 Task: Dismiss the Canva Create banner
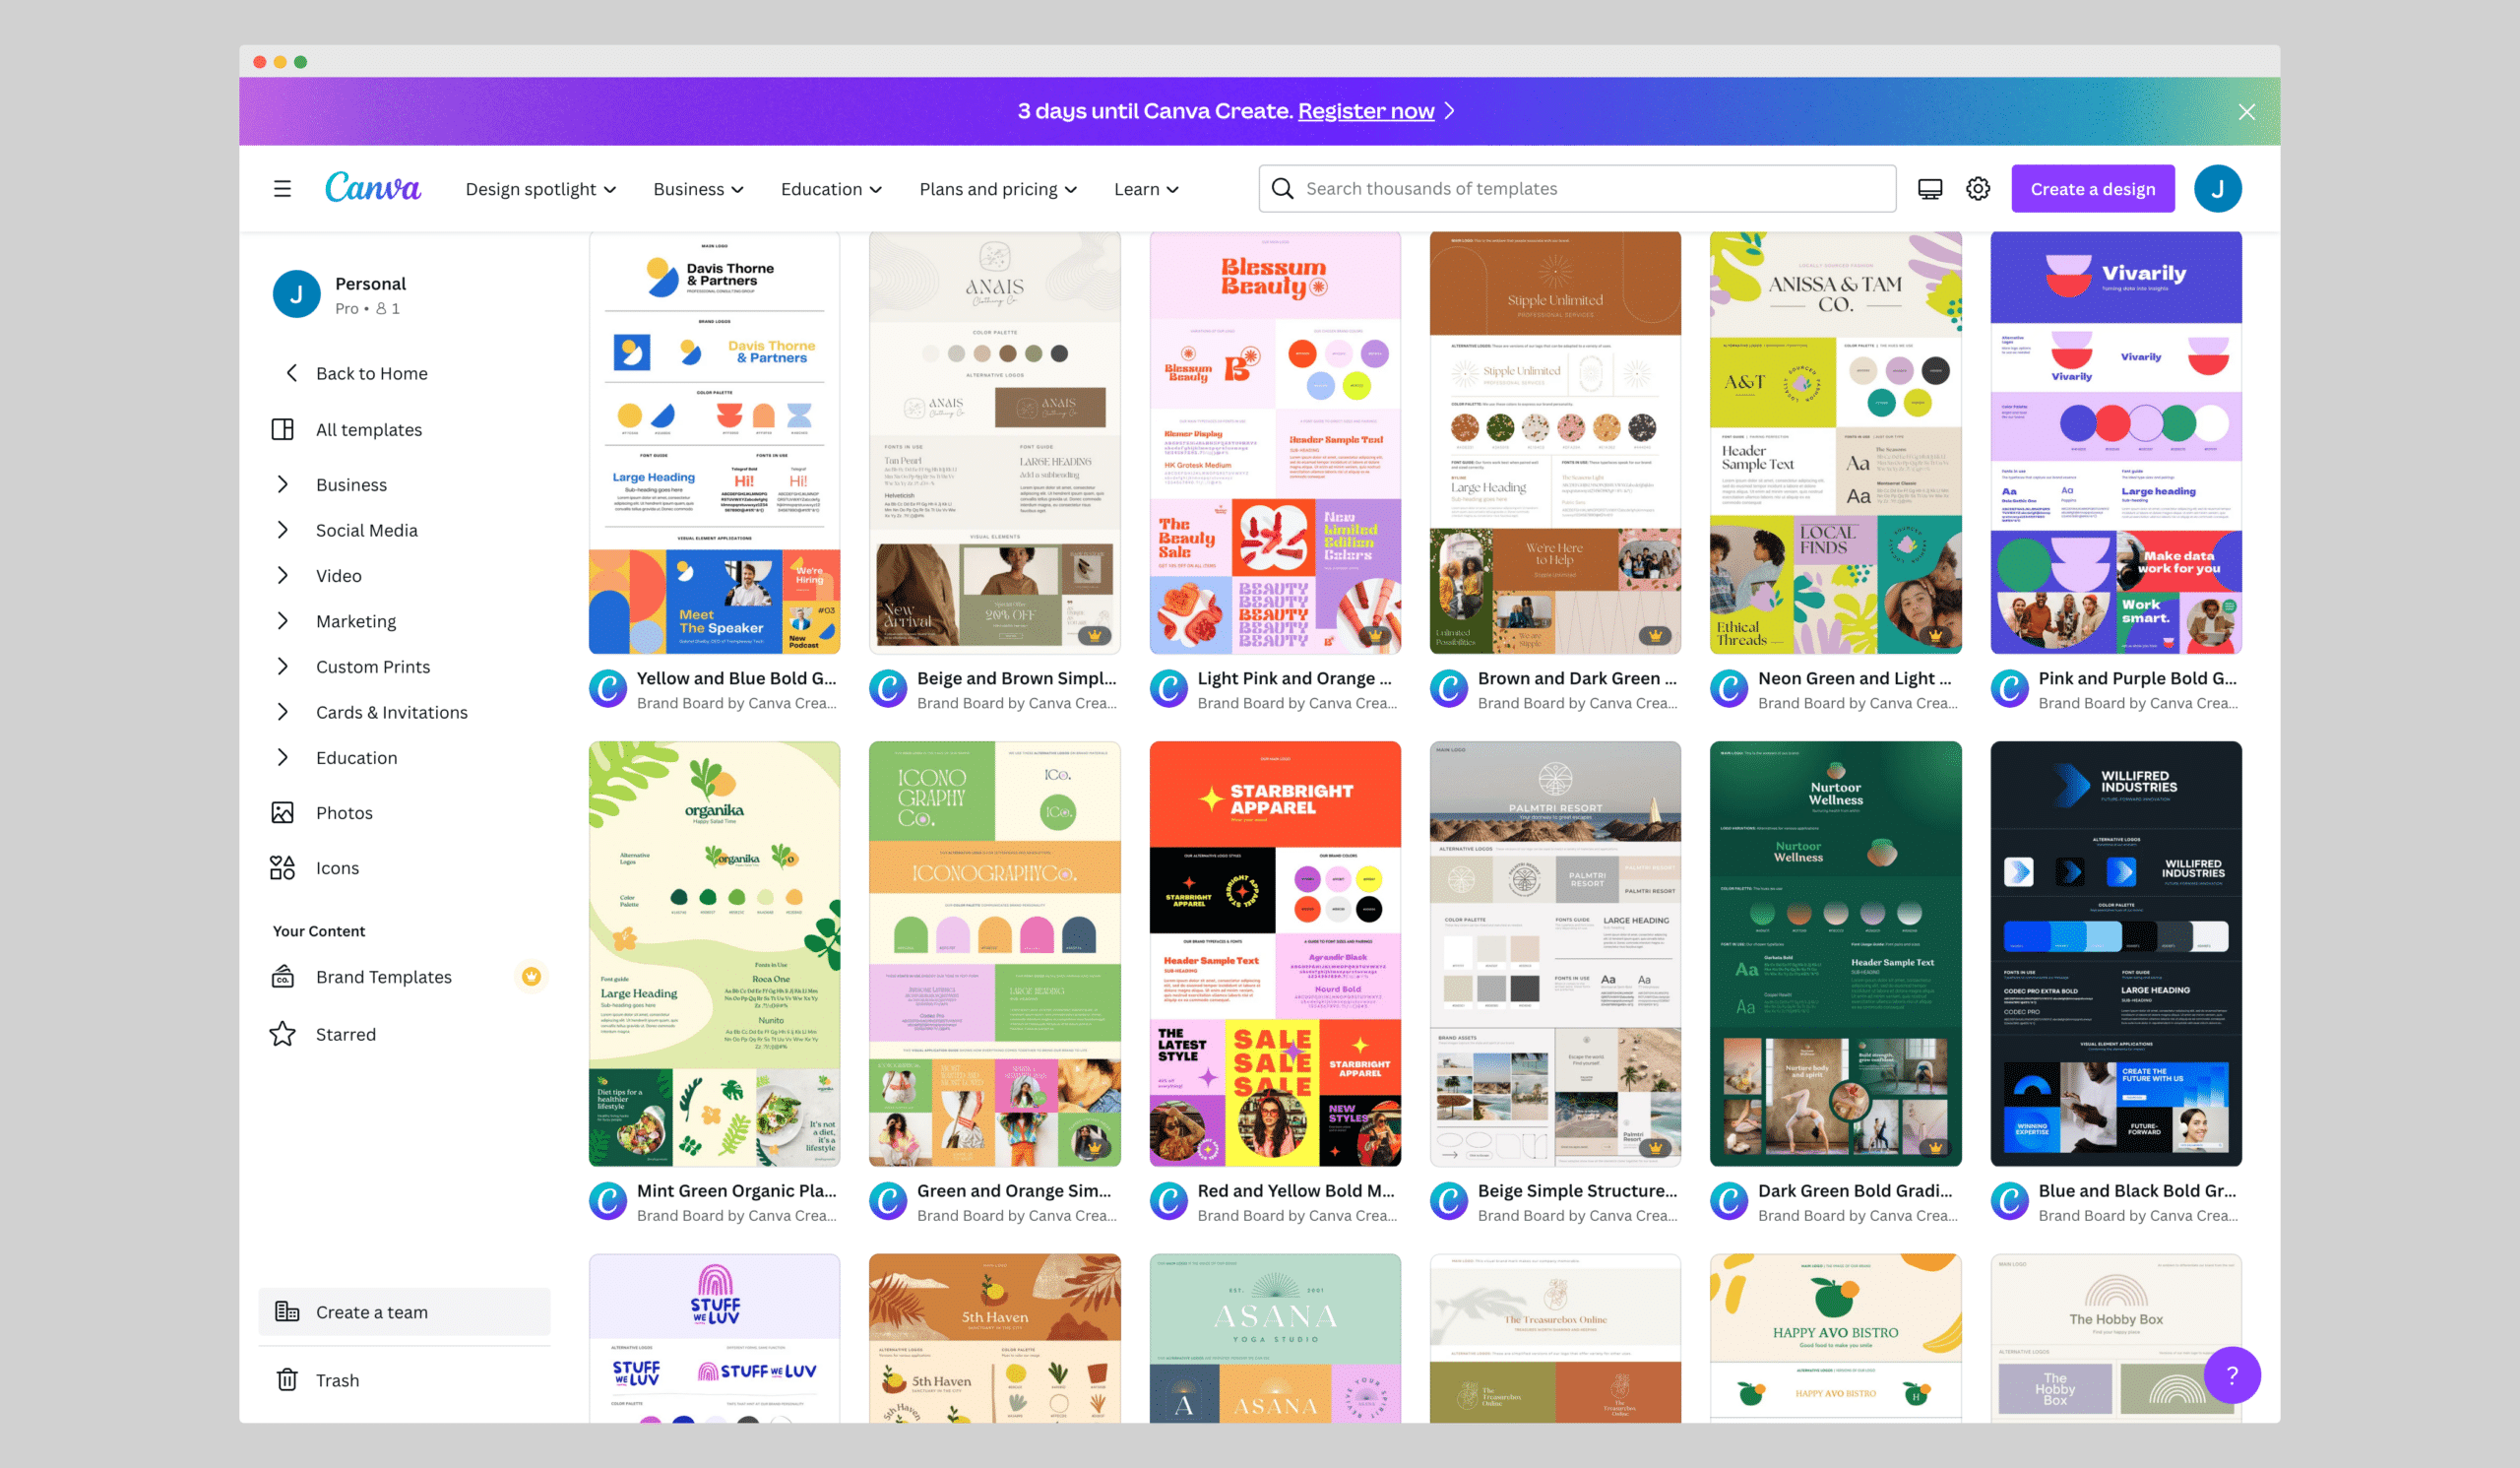[x=2246, y=112]
